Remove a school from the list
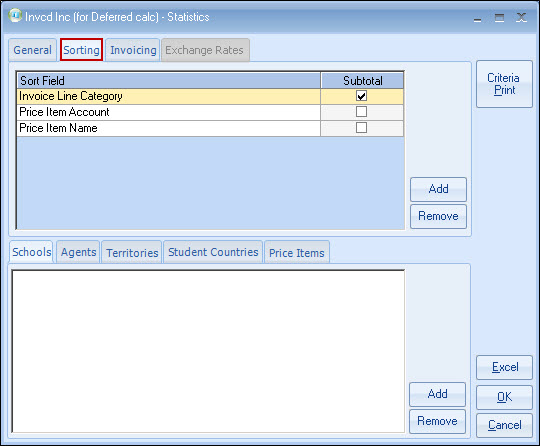This screenshot has width=540, height=446. (x=437, y=421)
